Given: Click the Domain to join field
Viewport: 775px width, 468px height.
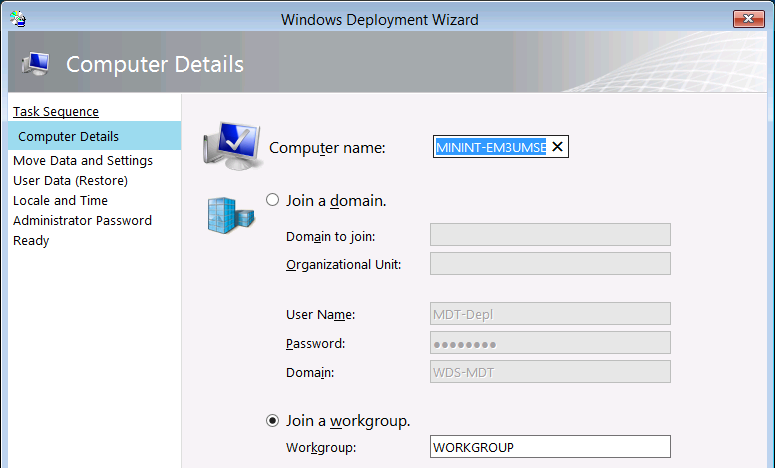Looking at the screenshot, I should click(x=550, y=234).
